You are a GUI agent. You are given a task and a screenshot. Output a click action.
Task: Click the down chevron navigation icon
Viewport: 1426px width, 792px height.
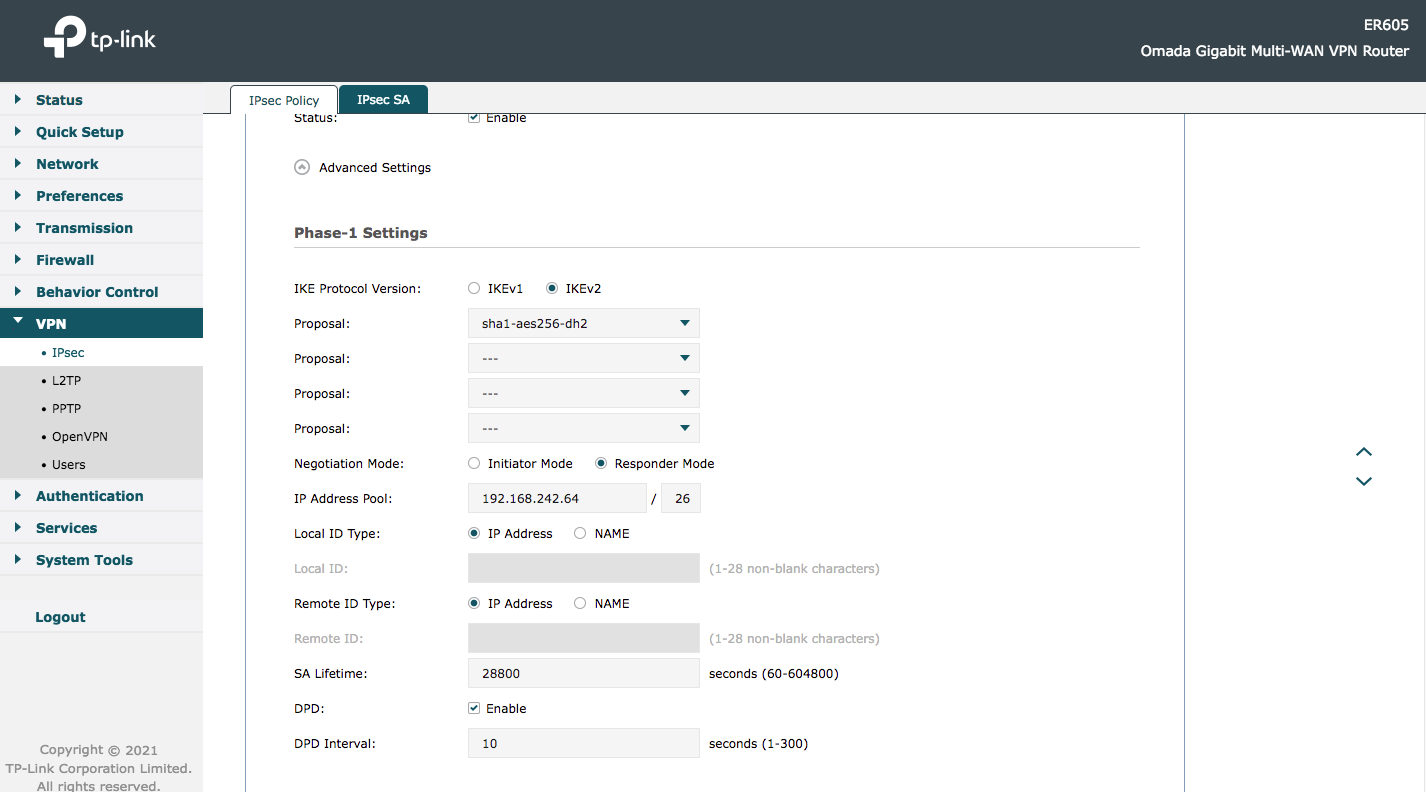pos(1363,481)
